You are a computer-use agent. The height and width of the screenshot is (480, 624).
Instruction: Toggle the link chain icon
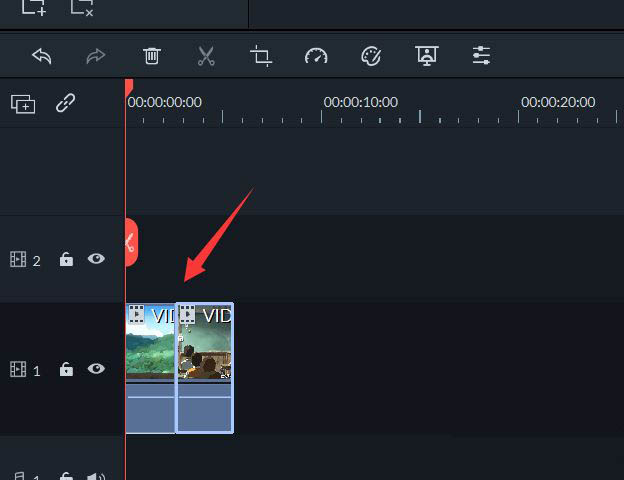tap(66, 103)
